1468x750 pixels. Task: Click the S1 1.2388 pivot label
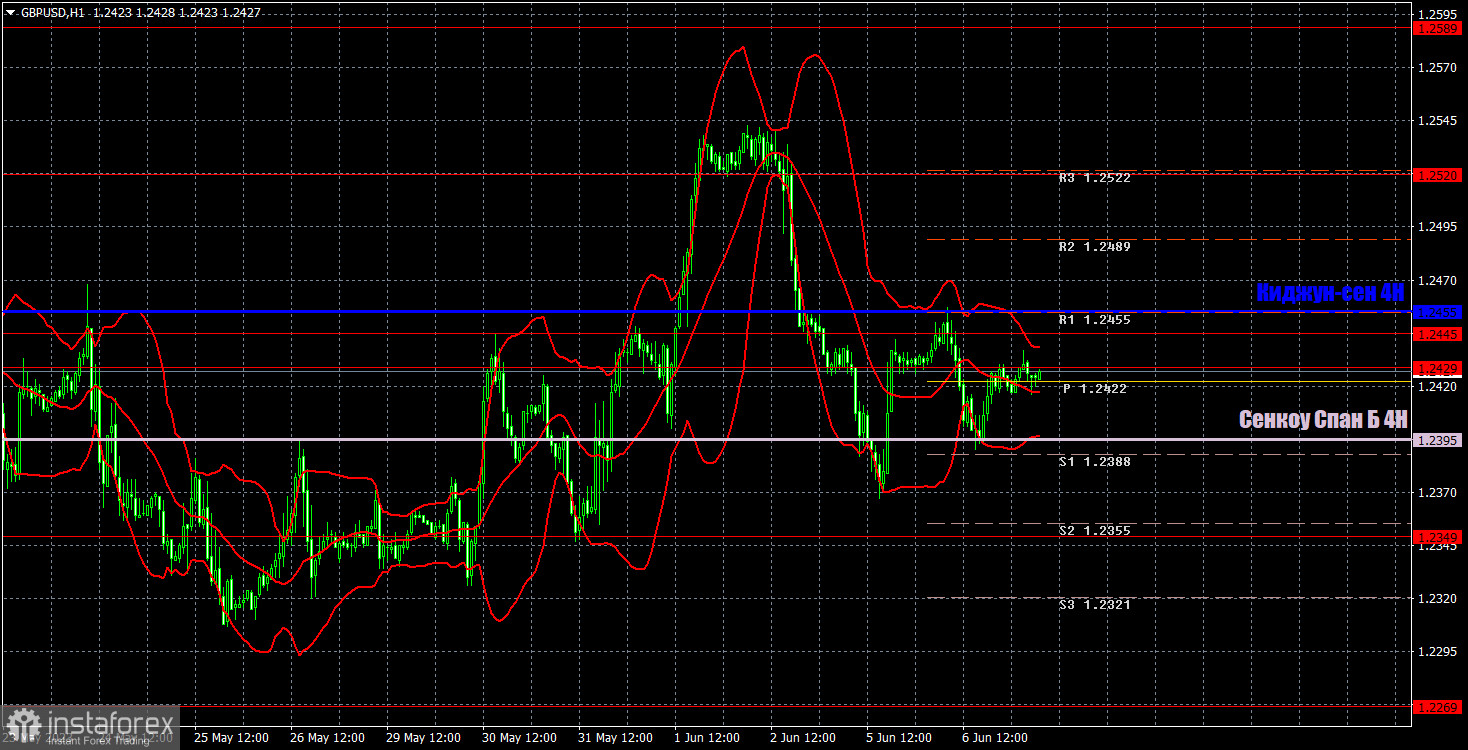pos(1094,462)
